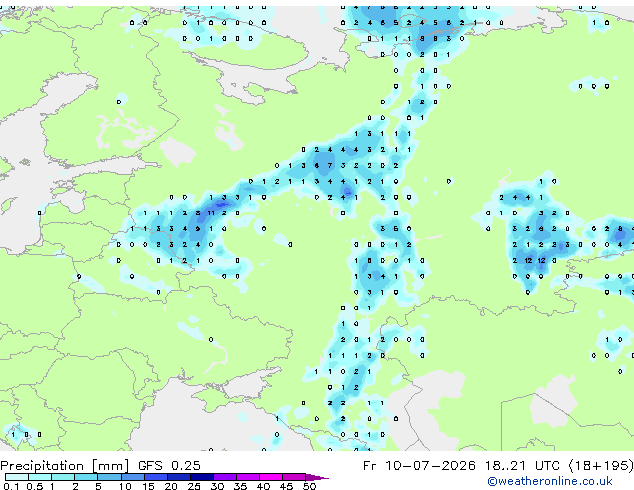Click the 45–50 mm legend swatch
The width and height of the screenshot is (634, 490).
pos(294,477)
